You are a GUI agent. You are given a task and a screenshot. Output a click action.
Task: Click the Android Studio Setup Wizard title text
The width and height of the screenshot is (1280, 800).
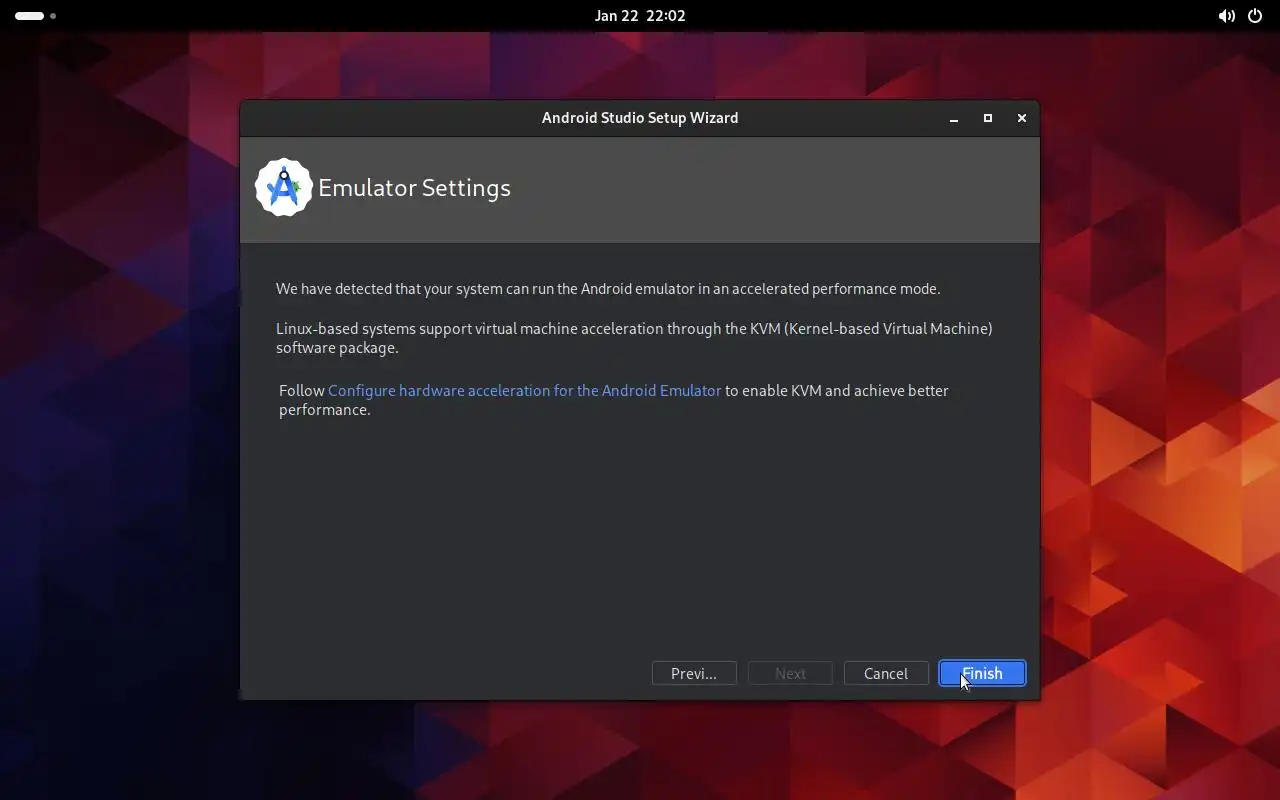click(640, 118)
